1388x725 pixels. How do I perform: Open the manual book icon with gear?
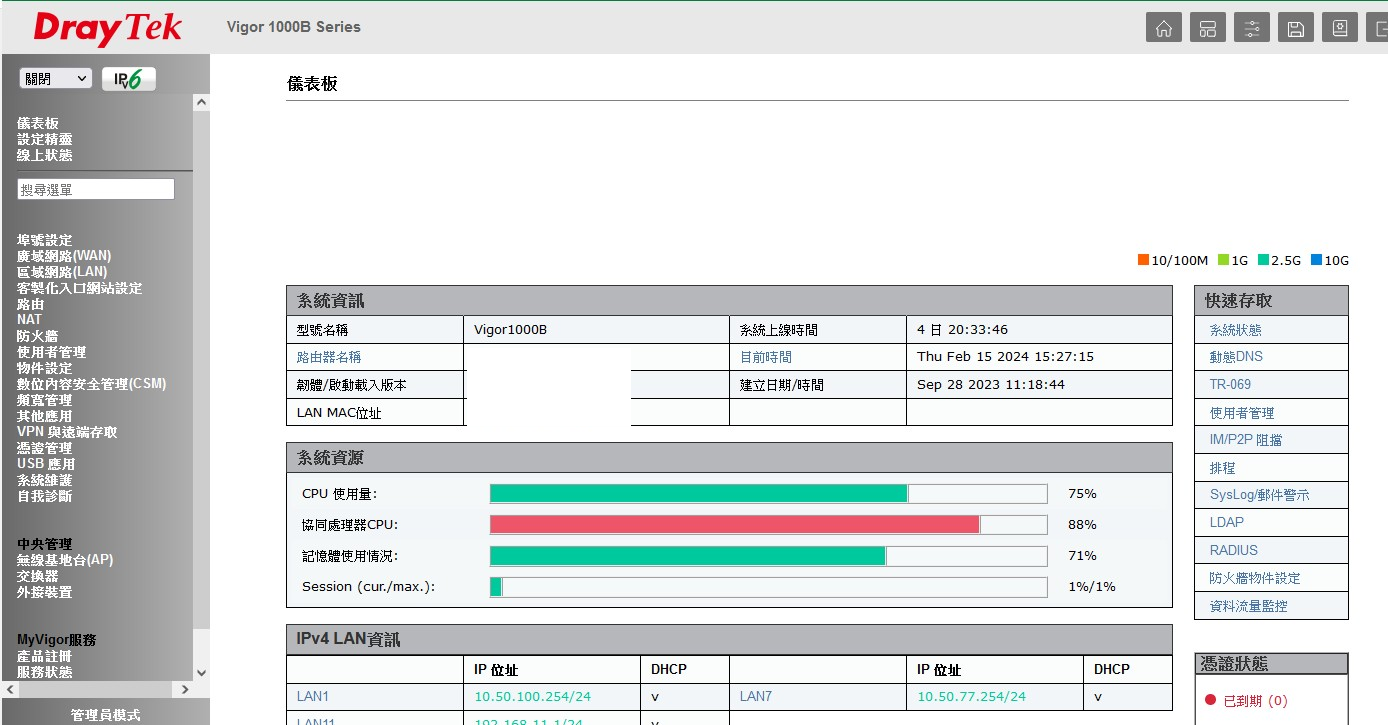click(x=1340, y=29)
